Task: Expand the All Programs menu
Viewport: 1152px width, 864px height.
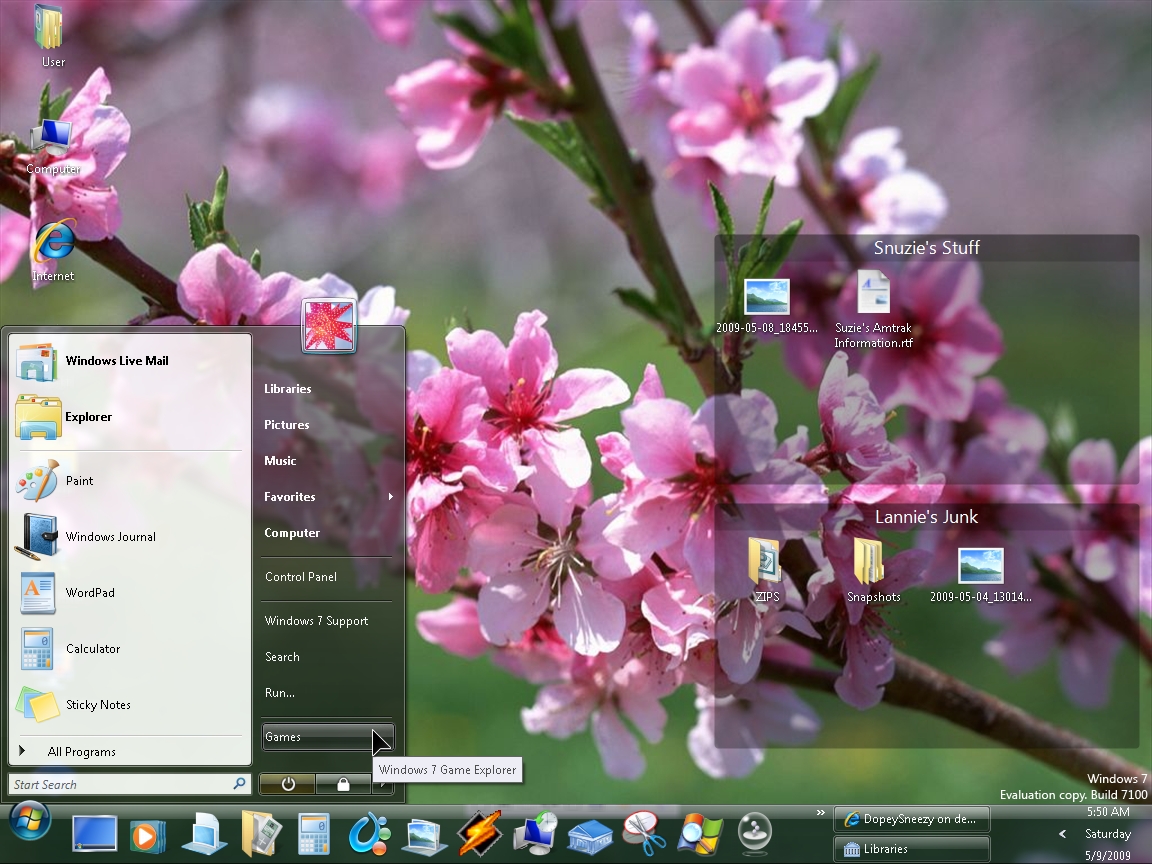Action: coord(82,751)
